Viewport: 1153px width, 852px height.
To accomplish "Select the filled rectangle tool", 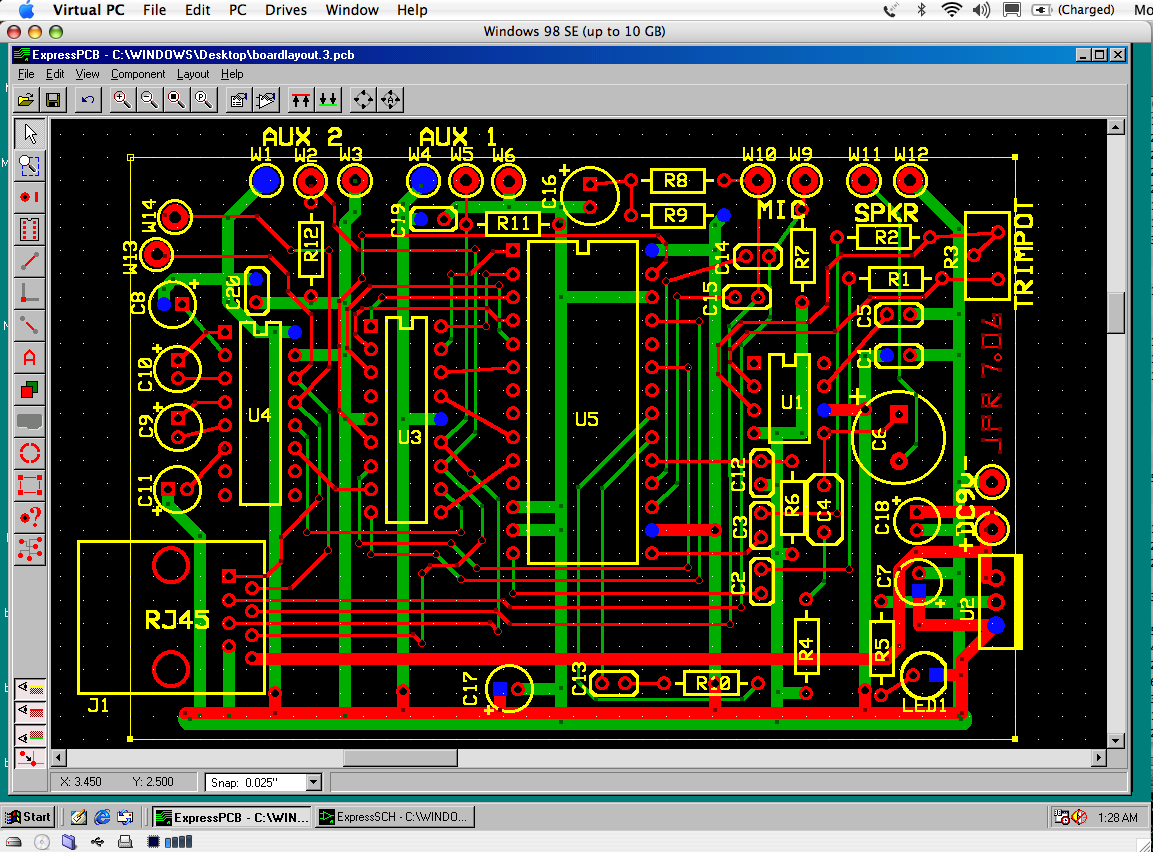I will click(x=29, y=389).
